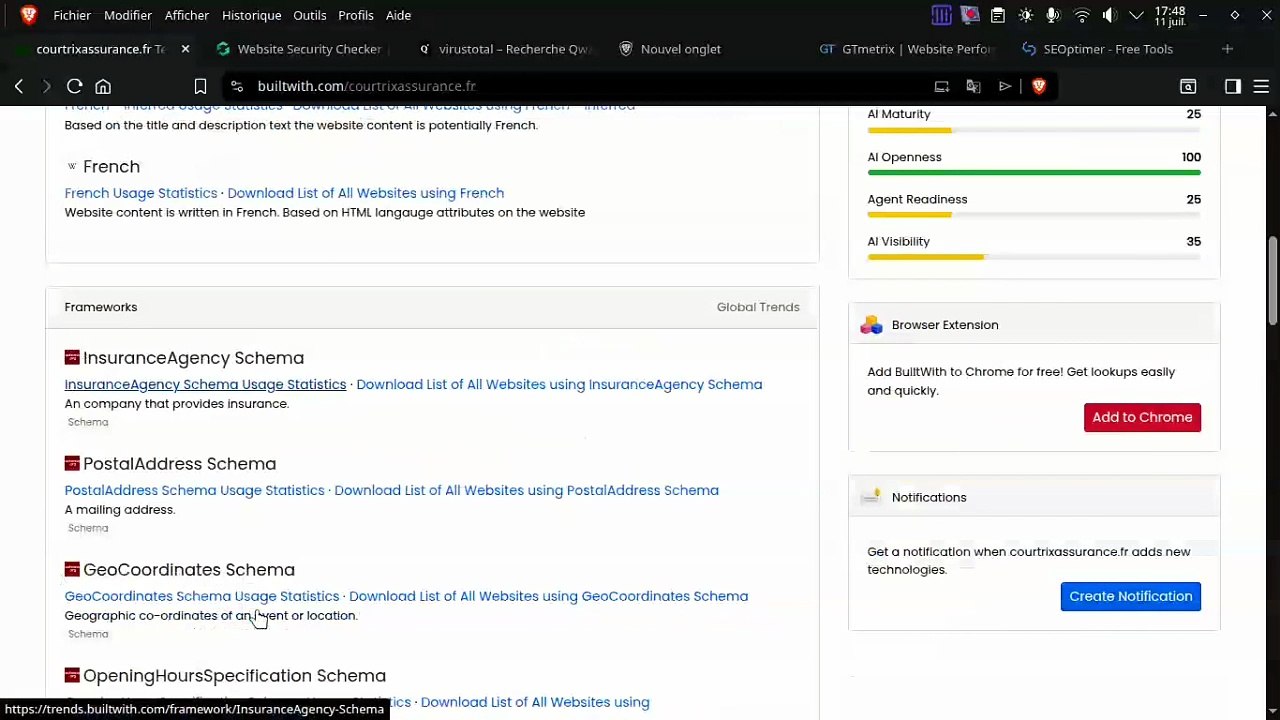The height and width of the screenshot is (720, 1280).
Task: Click the Add to Chrome button
Action: pos(1142,417)
